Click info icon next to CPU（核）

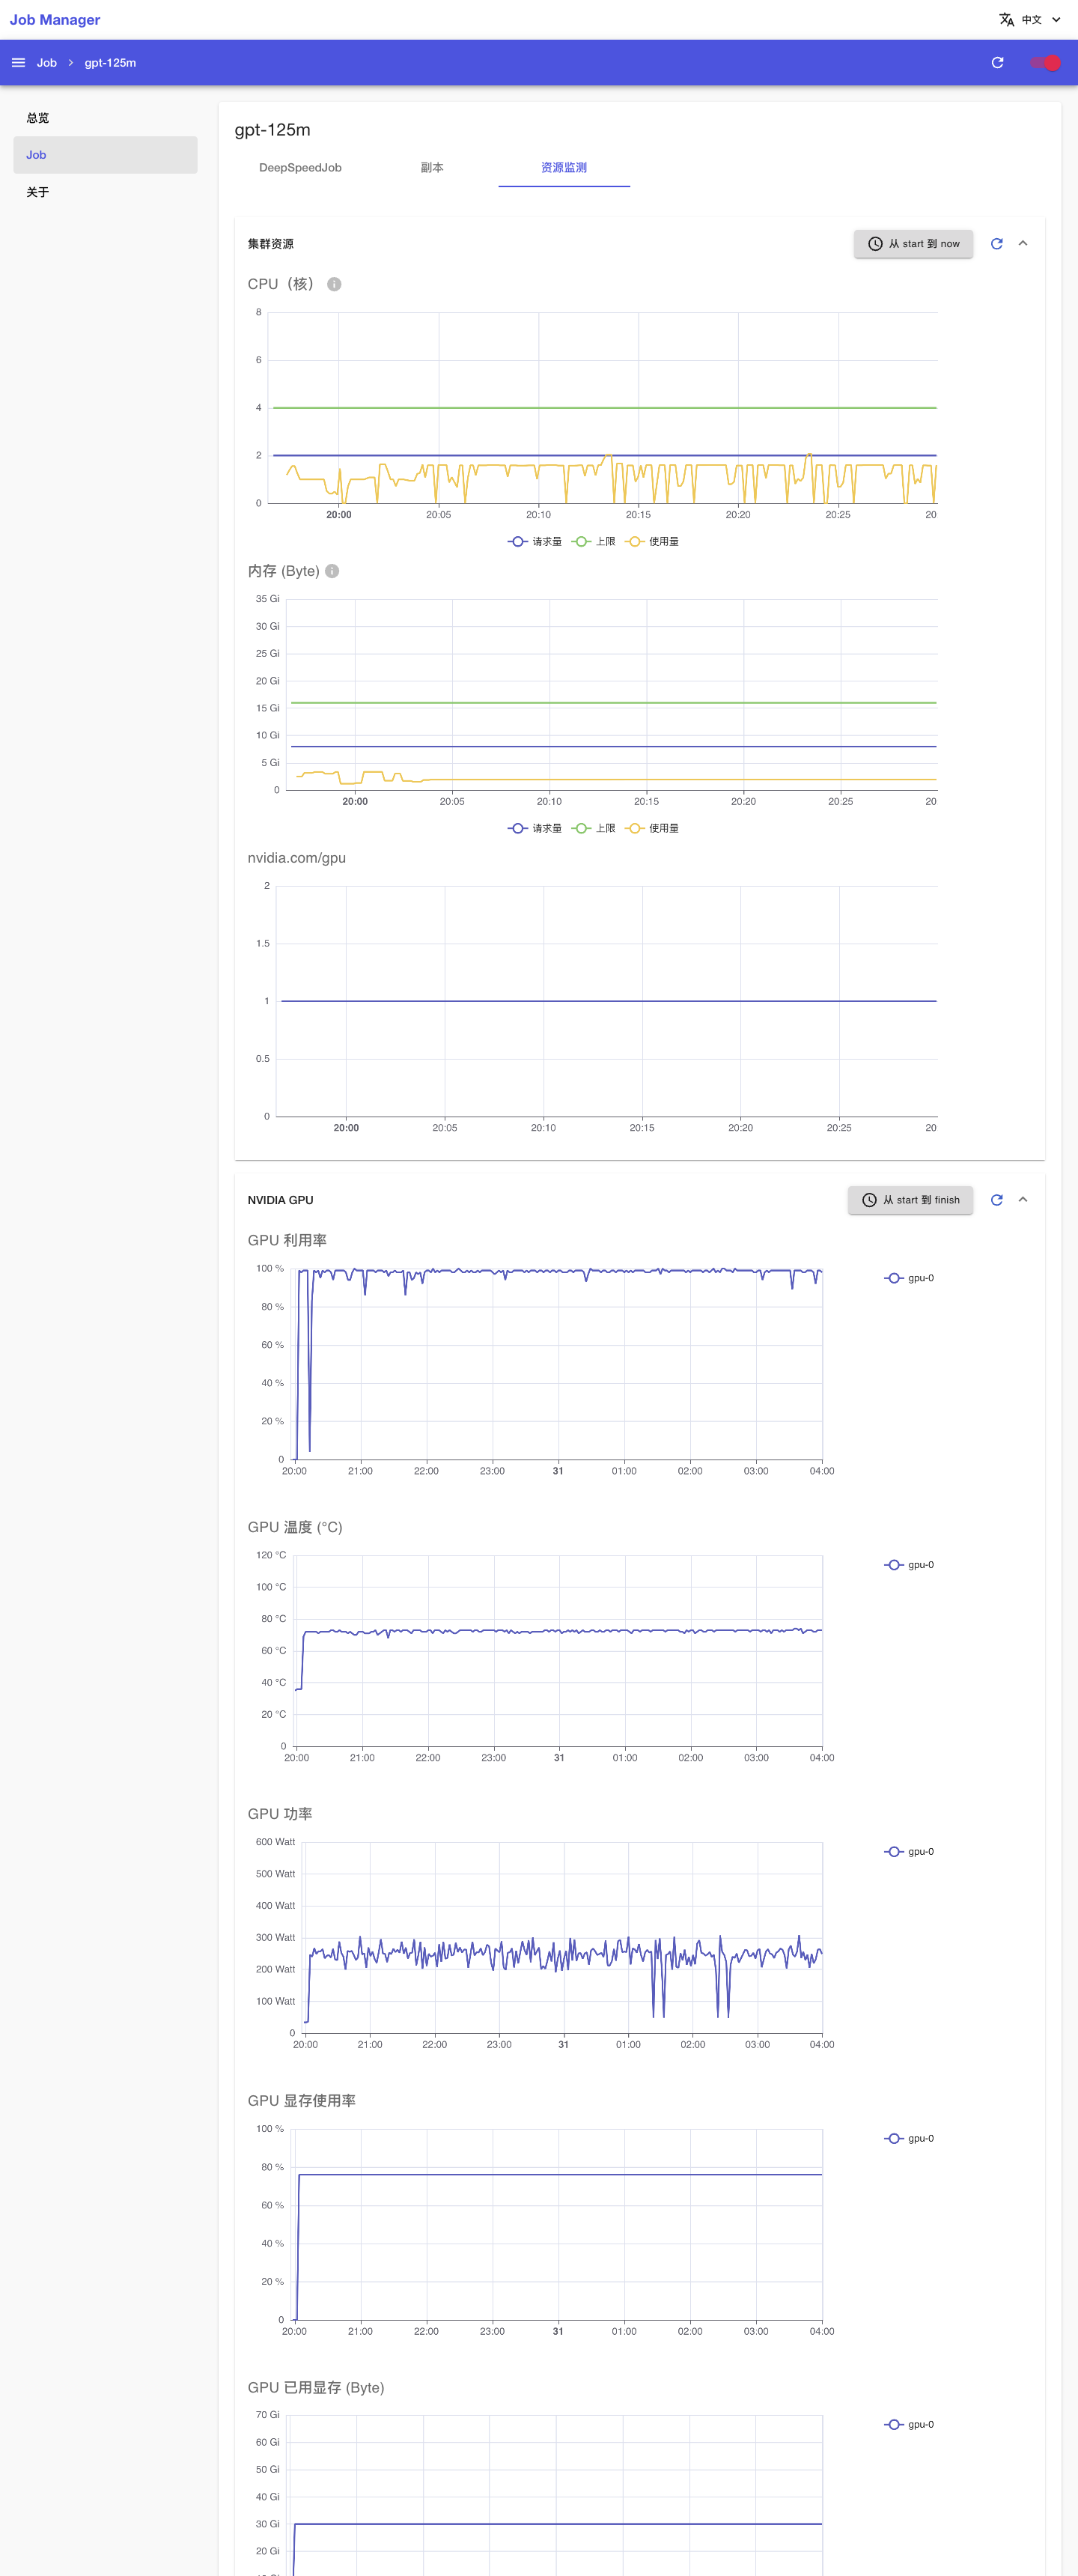click(334, 284)
